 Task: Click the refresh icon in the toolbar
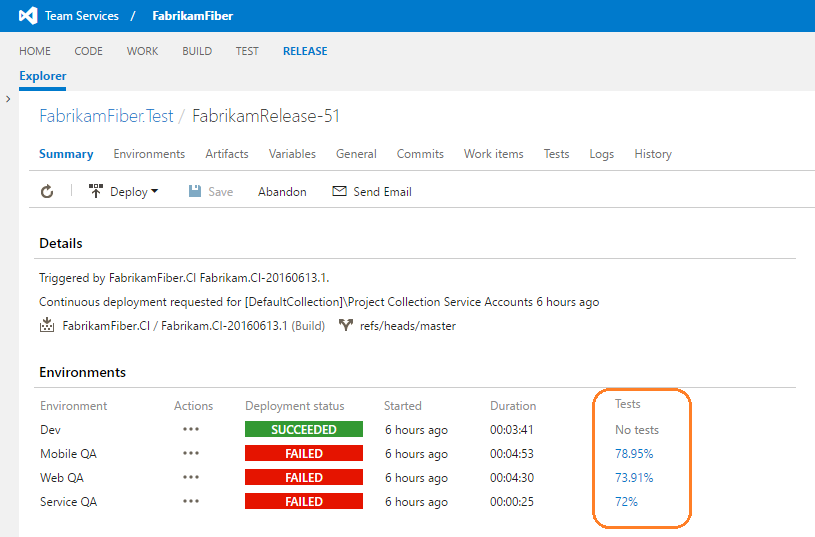pyautogui.click(x=47, y=192)
